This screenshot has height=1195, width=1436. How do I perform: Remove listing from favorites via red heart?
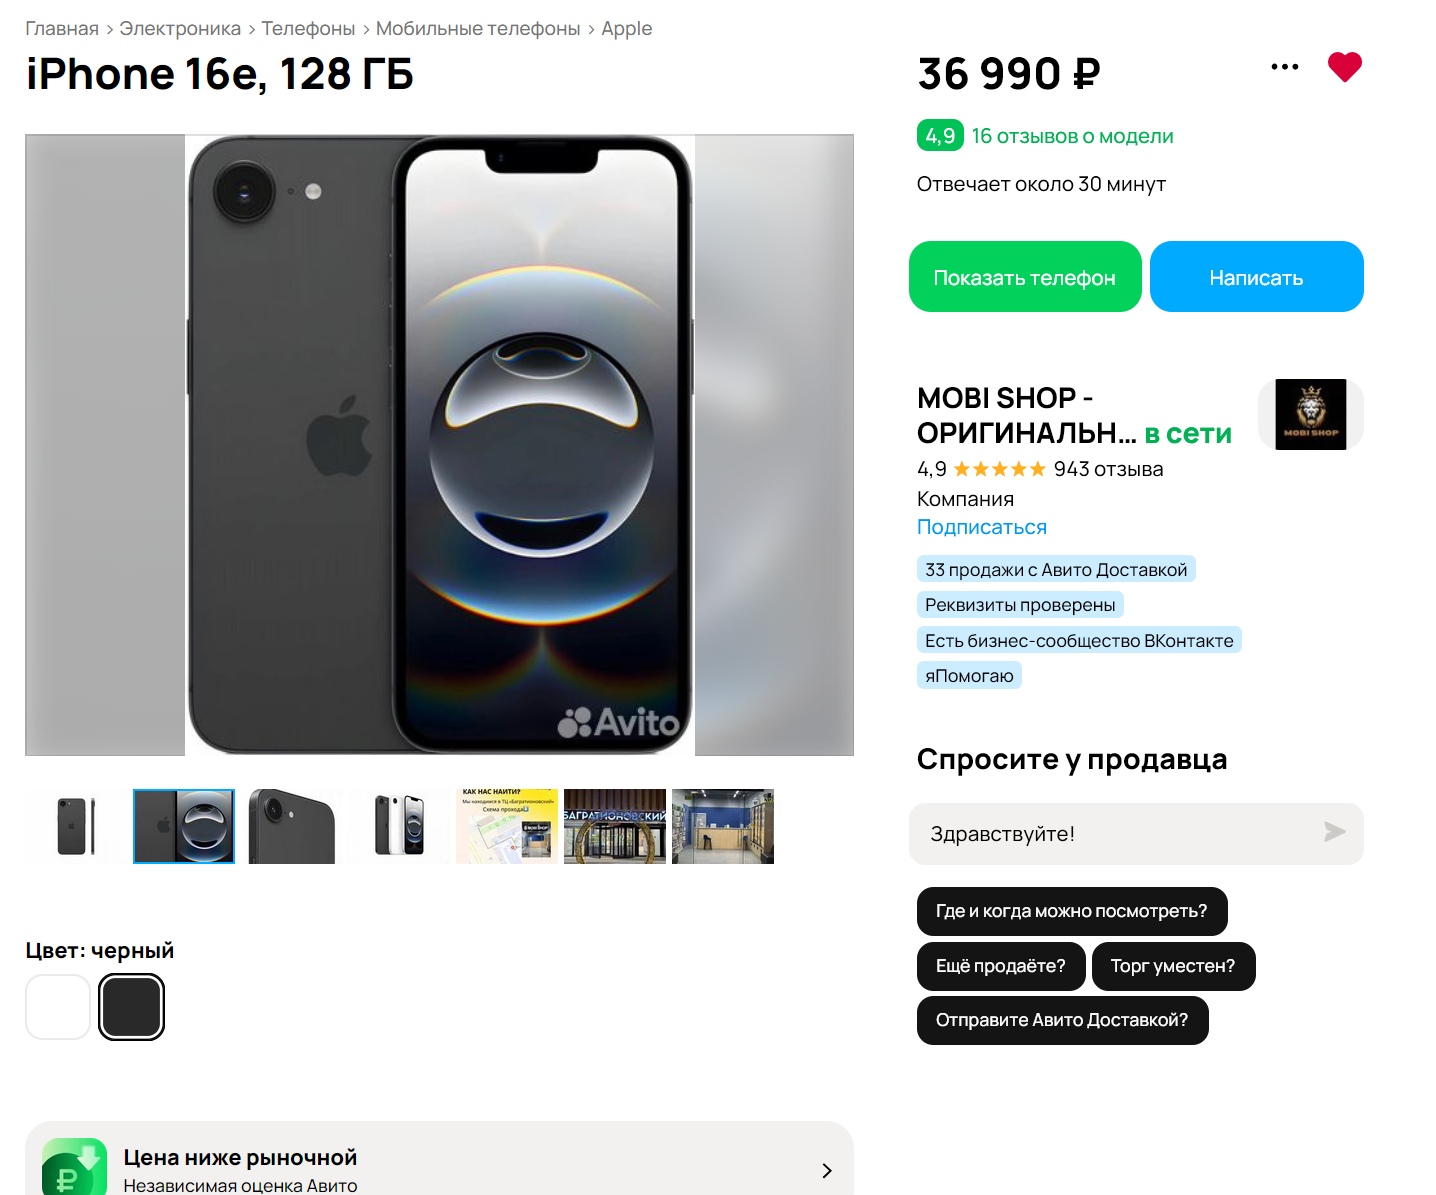[1344, 67]
